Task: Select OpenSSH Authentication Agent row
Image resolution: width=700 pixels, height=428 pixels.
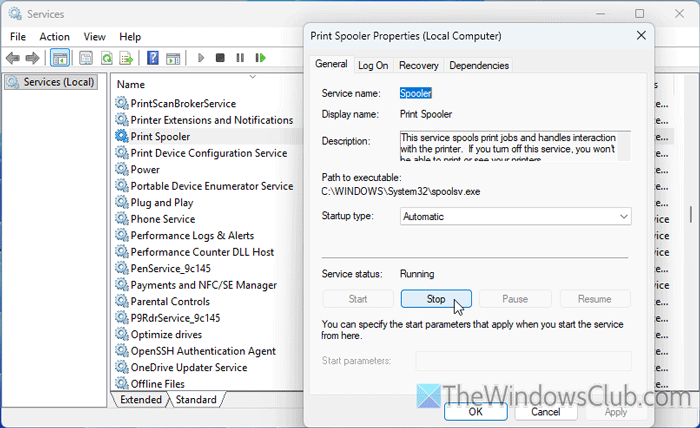Action: click(203, 351)
